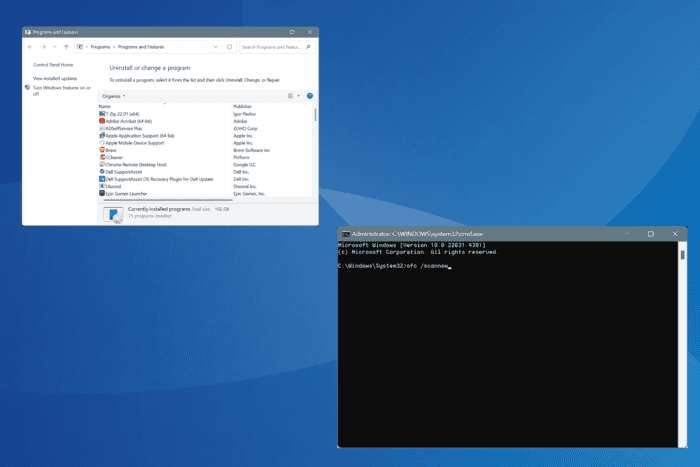The image size is (700, 467).
Task: Open the address bar history dropdown
Action: [x=216, y=47]
